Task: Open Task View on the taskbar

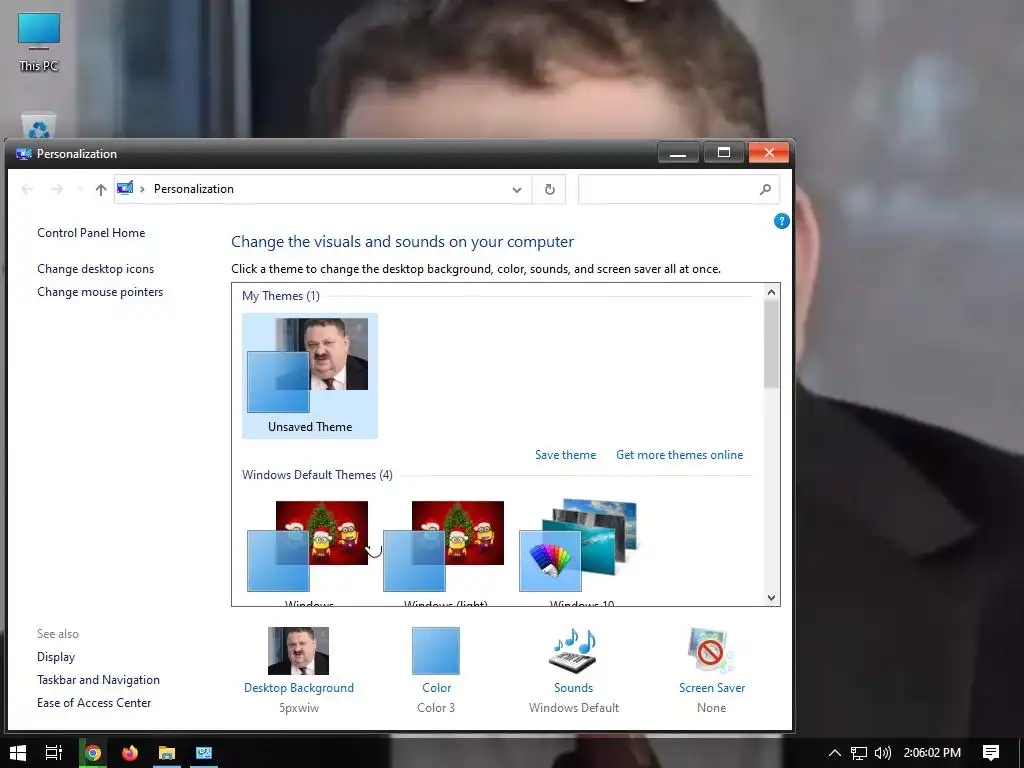Action: (x=54, y=753)
